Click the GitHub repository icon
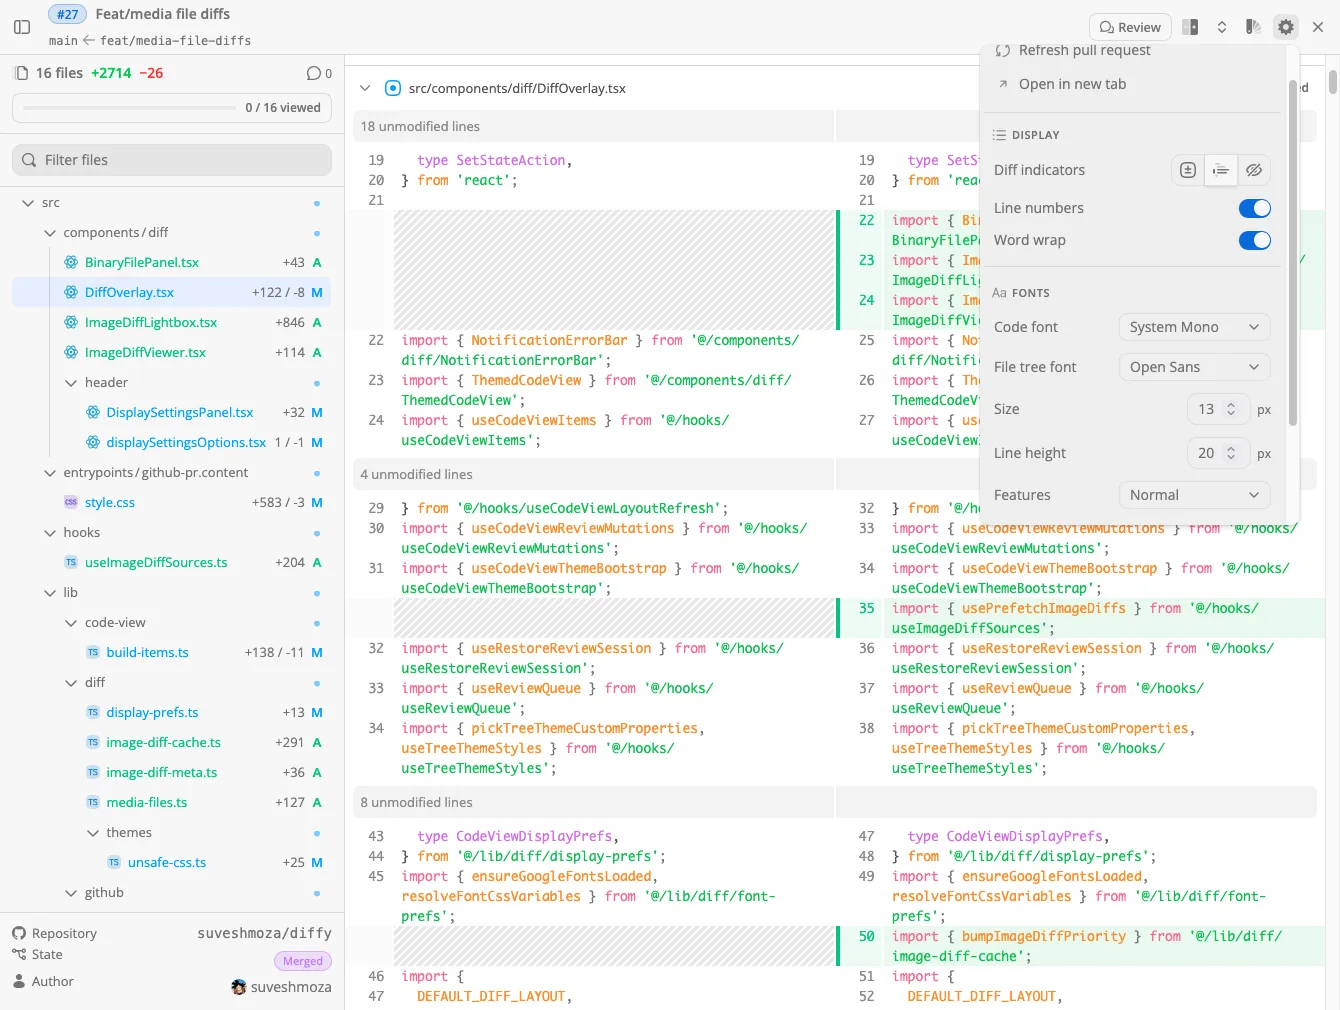The width and height of the screenshot is (1340, 1010). [19, 933]
